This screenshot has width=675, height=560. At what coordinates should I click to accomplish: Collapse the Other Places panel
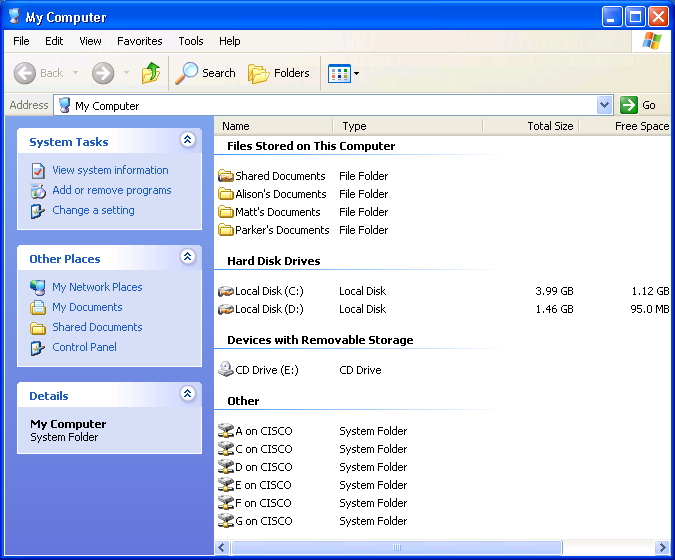click(x=187, y=258)
